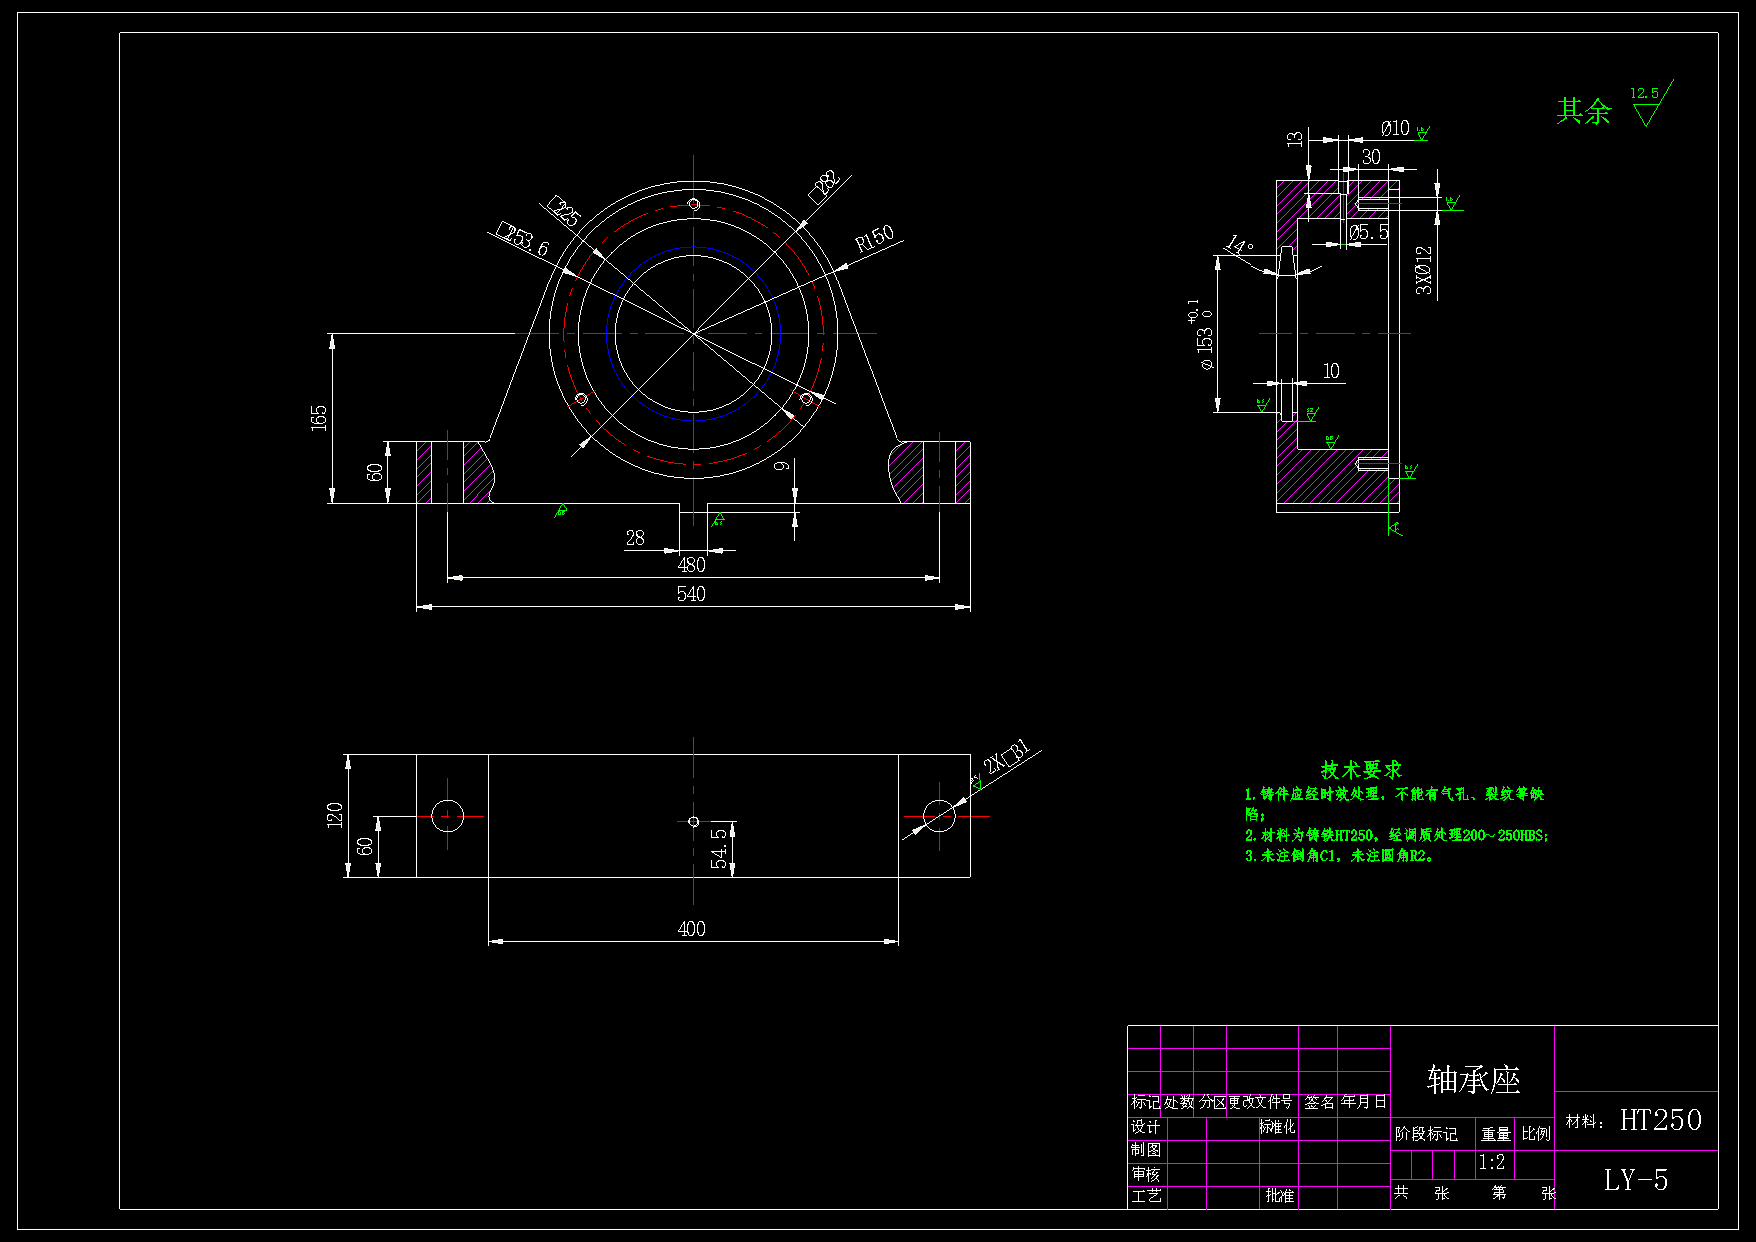Image resolution: width=1756 pixels, height=1242 pixels.
Task: Select the 60 dimension in top view
Action: pyautogui.click(x=365, y=846)
